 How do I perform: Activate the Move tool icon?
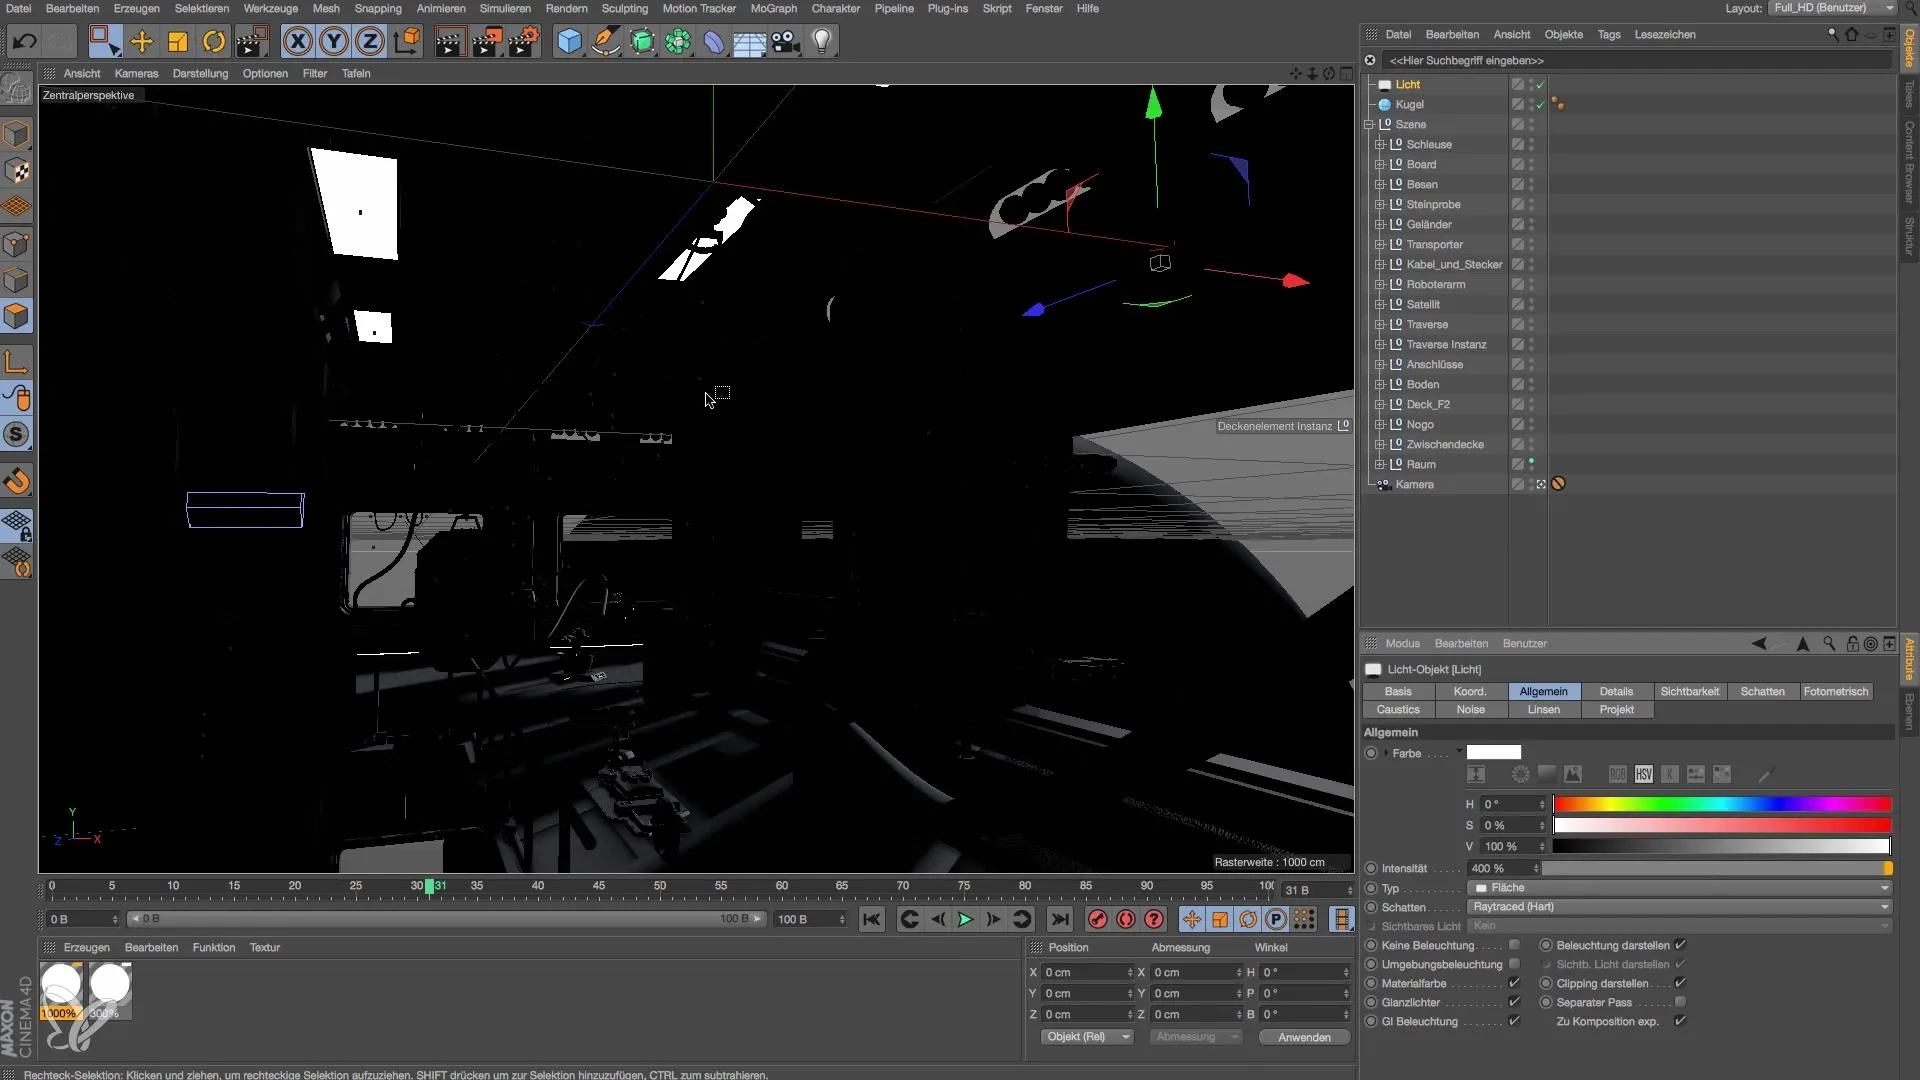point(142,41)
